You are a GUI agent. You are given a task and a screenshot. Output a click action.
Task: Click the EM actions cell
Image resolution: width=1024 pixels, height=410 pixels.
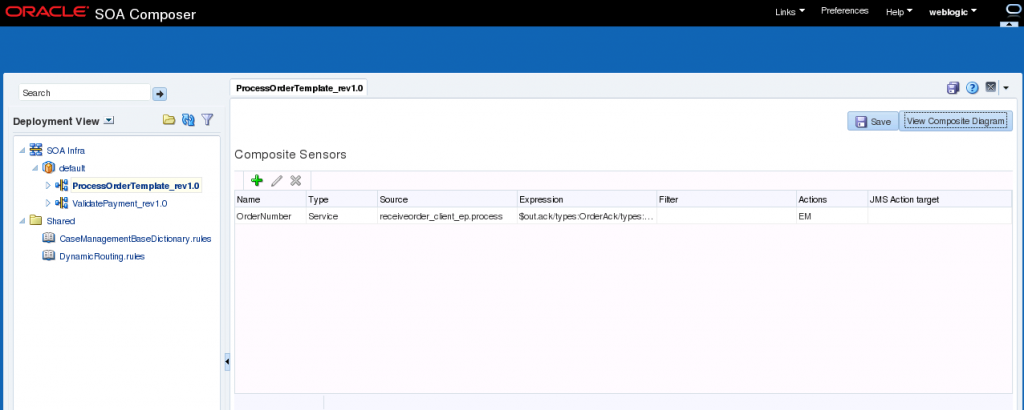831,216
